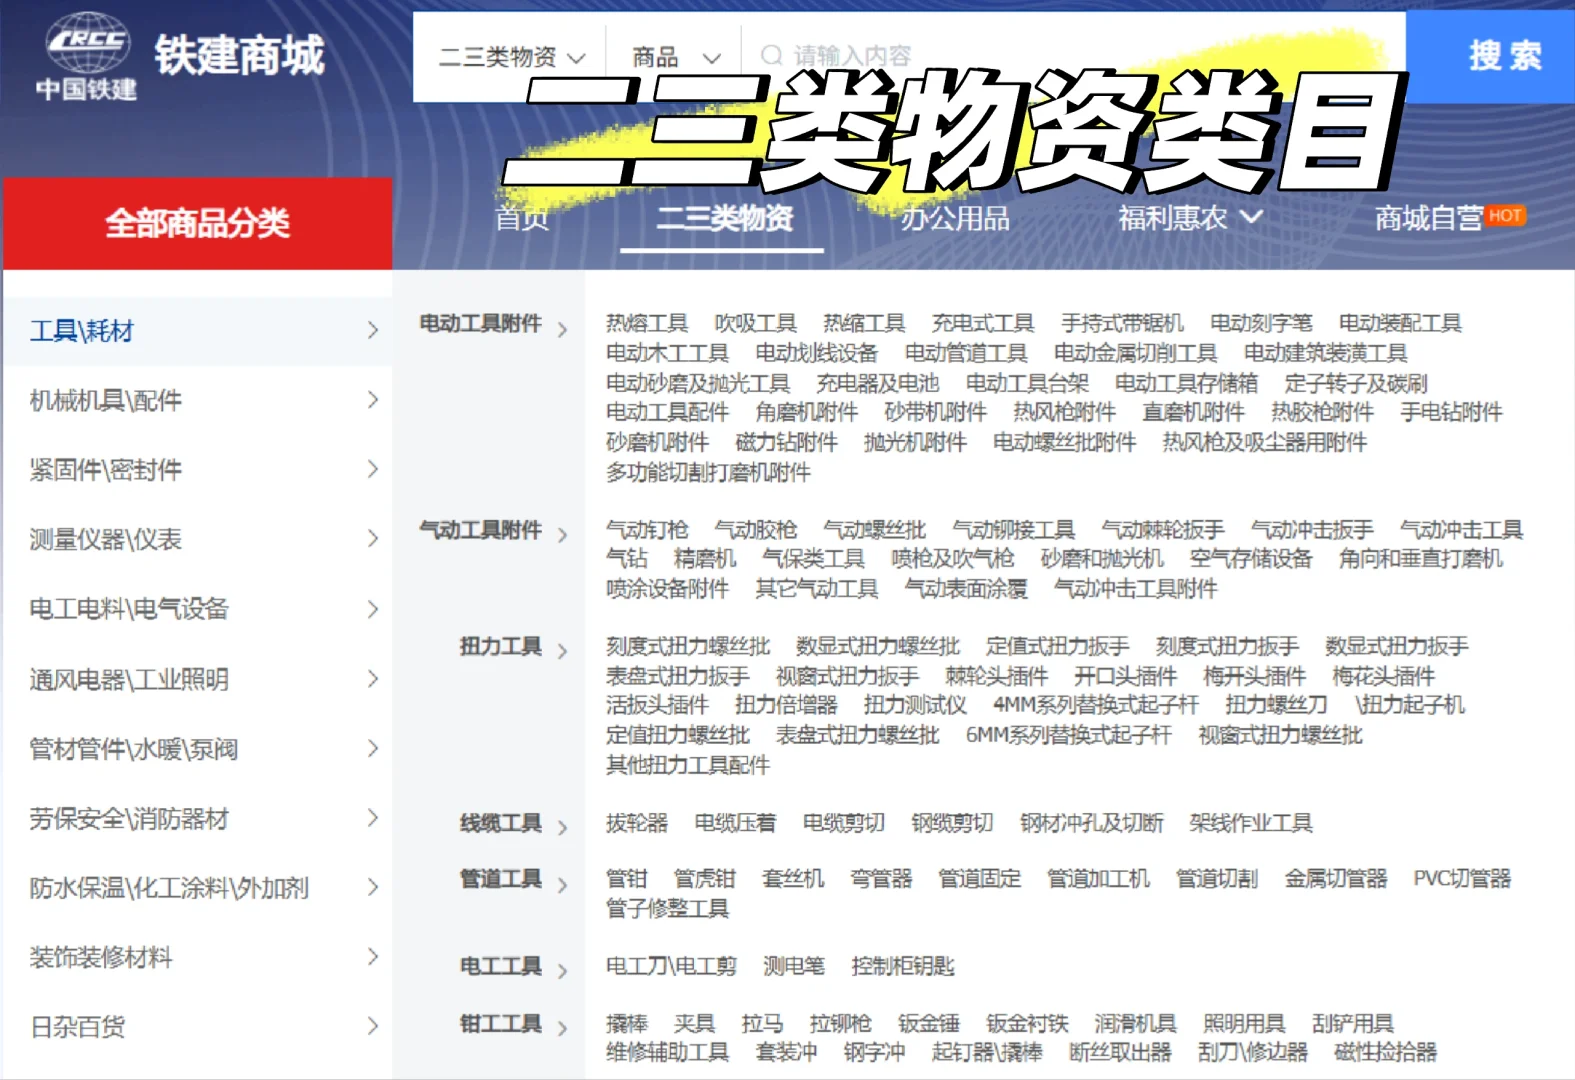Click the 角磨机附件 link
1575x1080 pixels.
tap(807, 412)
